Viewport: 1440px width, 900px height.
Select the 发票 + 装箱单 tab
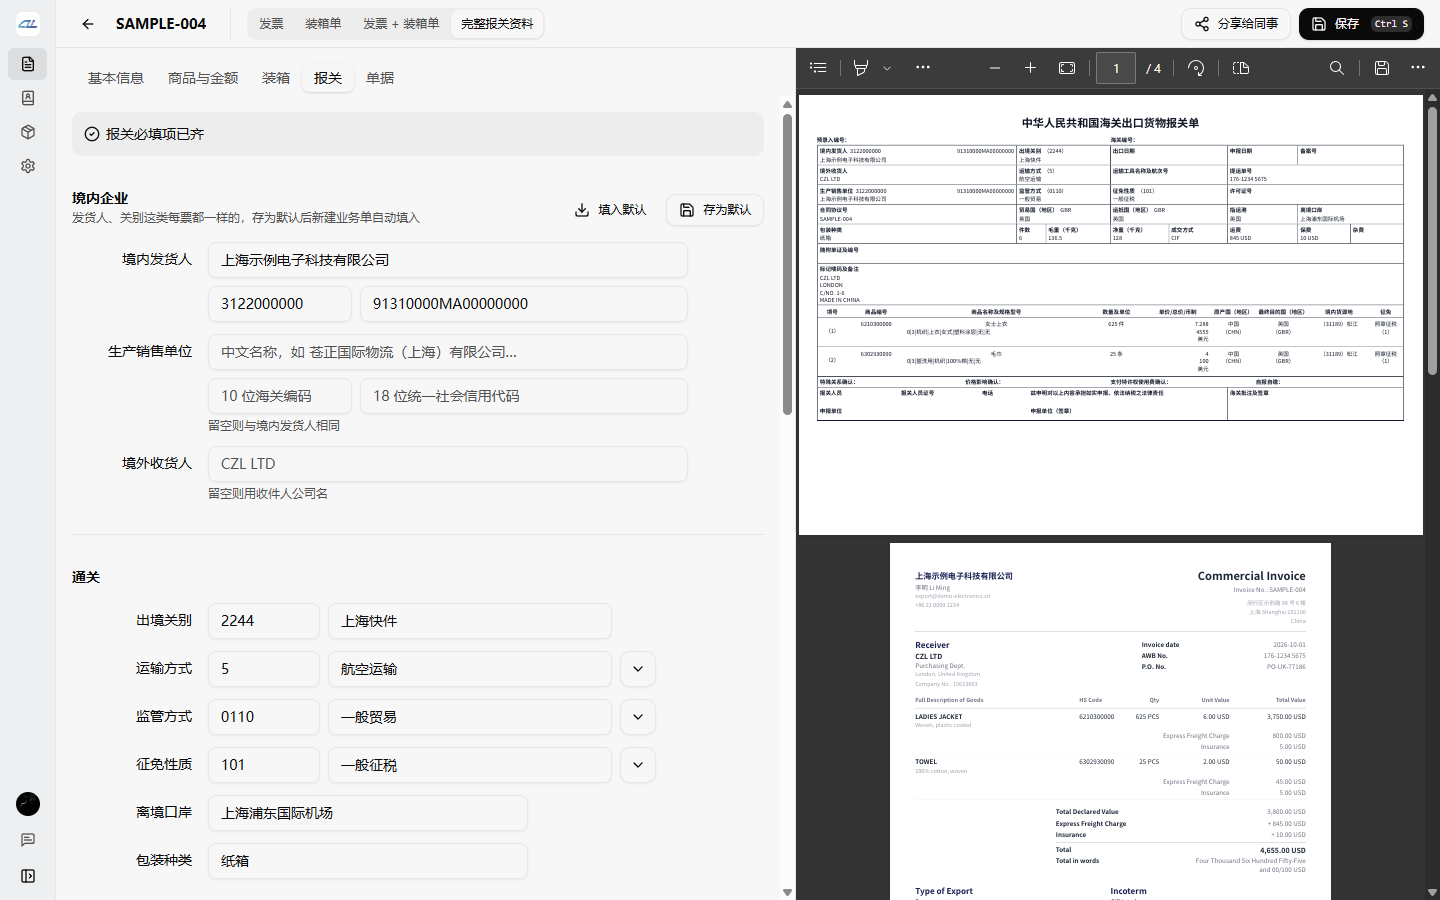coord(401,24)
